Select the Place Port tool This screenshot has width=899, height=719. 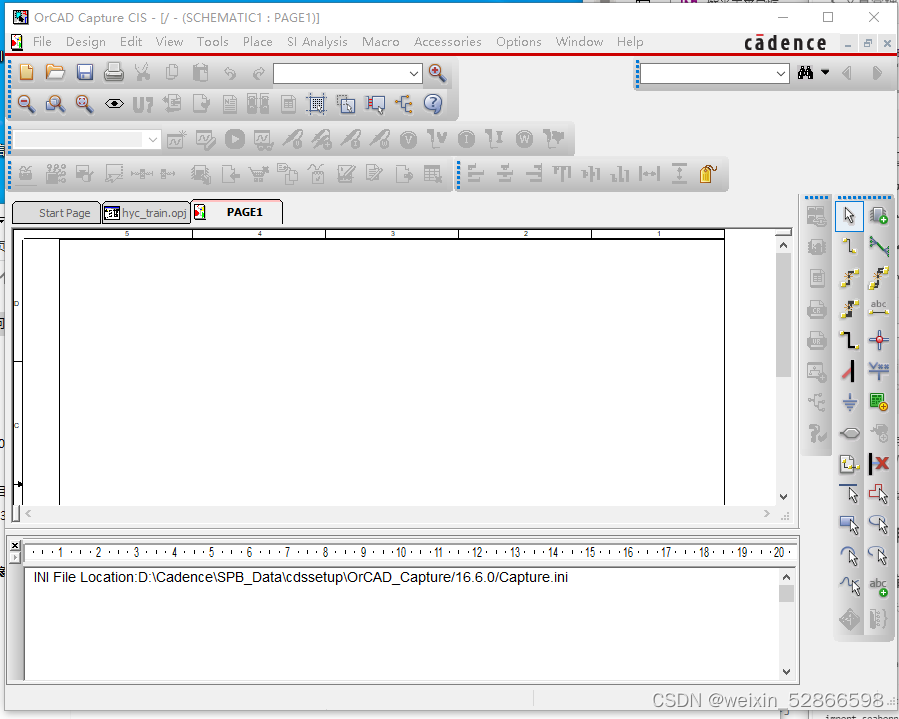pyautogui.click(x=849, y=432)
